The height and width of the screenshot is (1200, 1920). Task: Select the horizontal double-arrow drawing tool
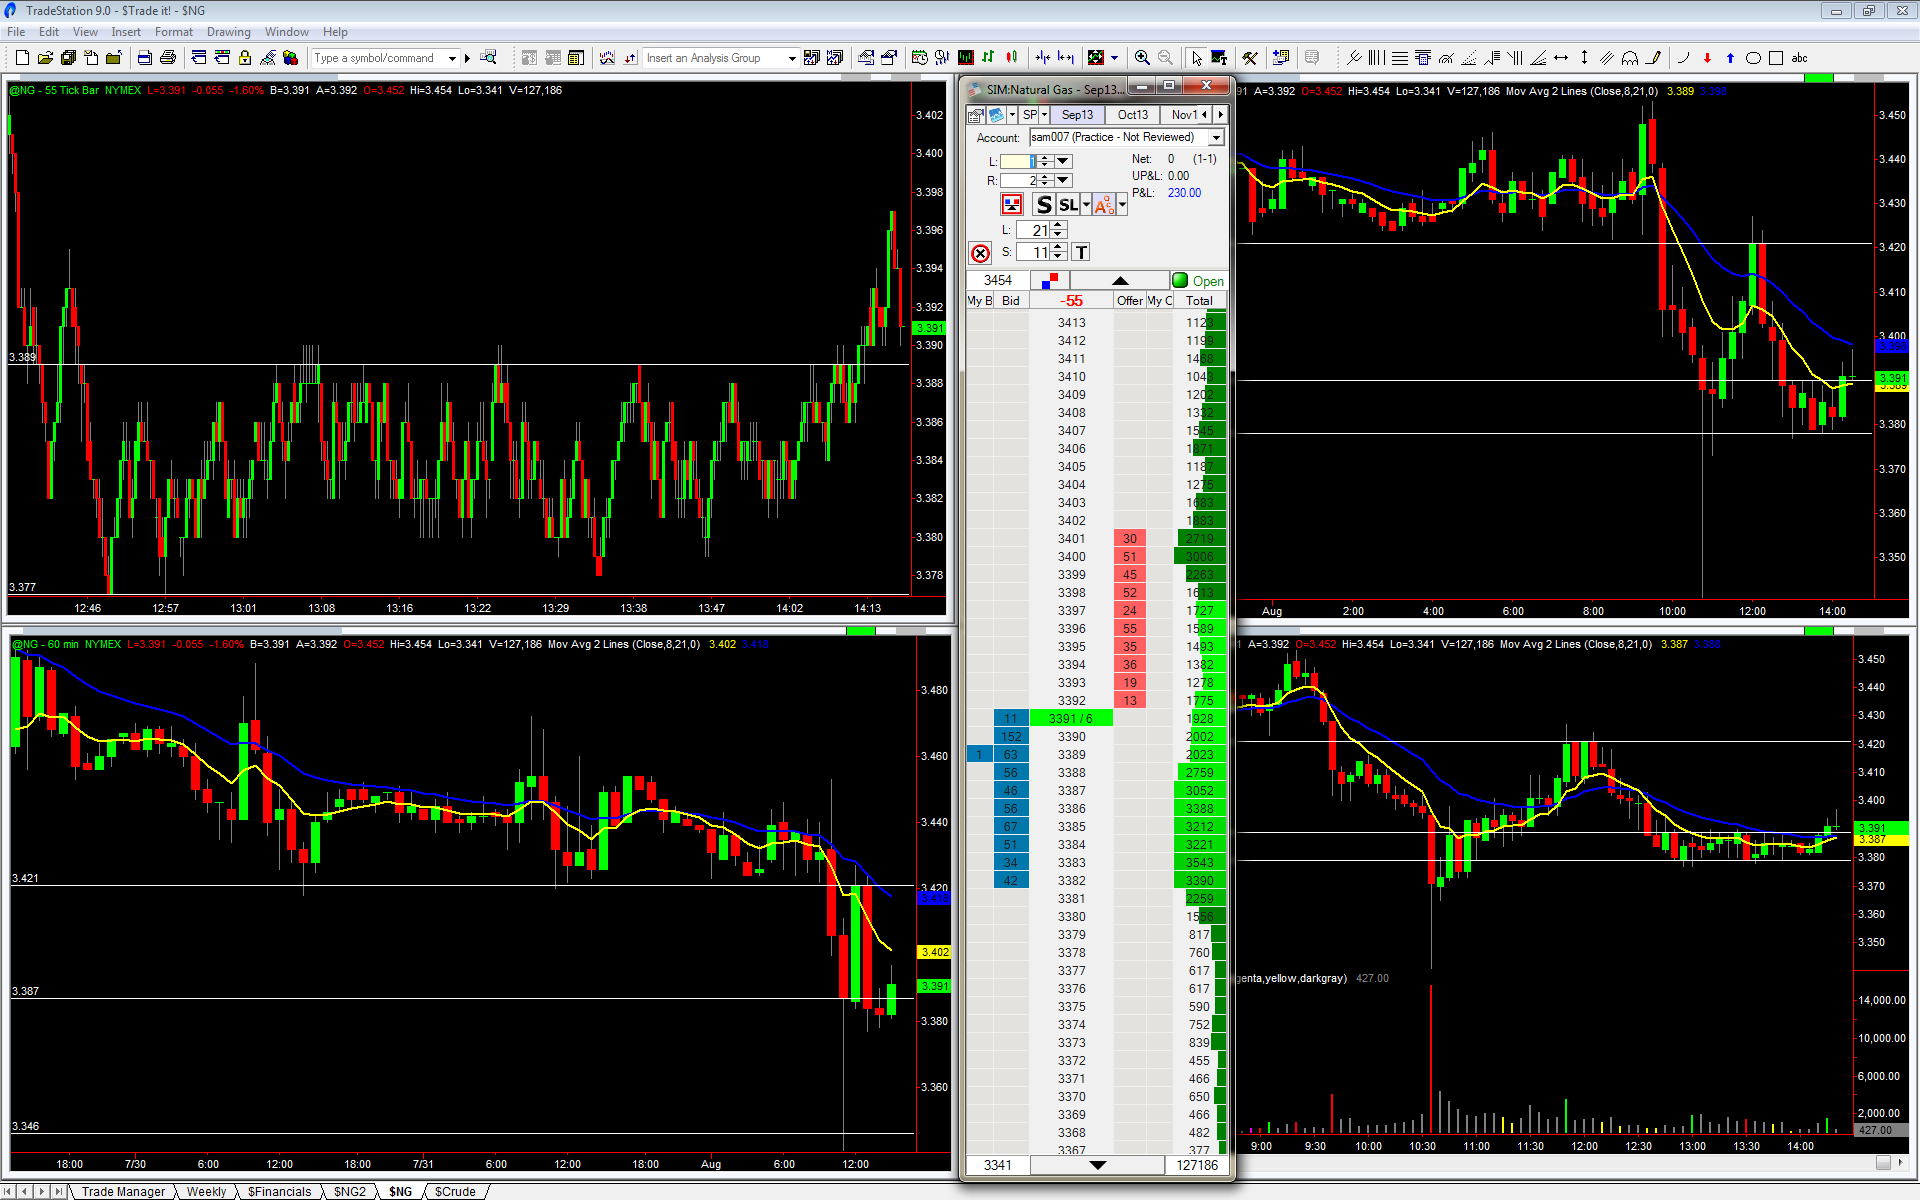(x=1561, y=58)
